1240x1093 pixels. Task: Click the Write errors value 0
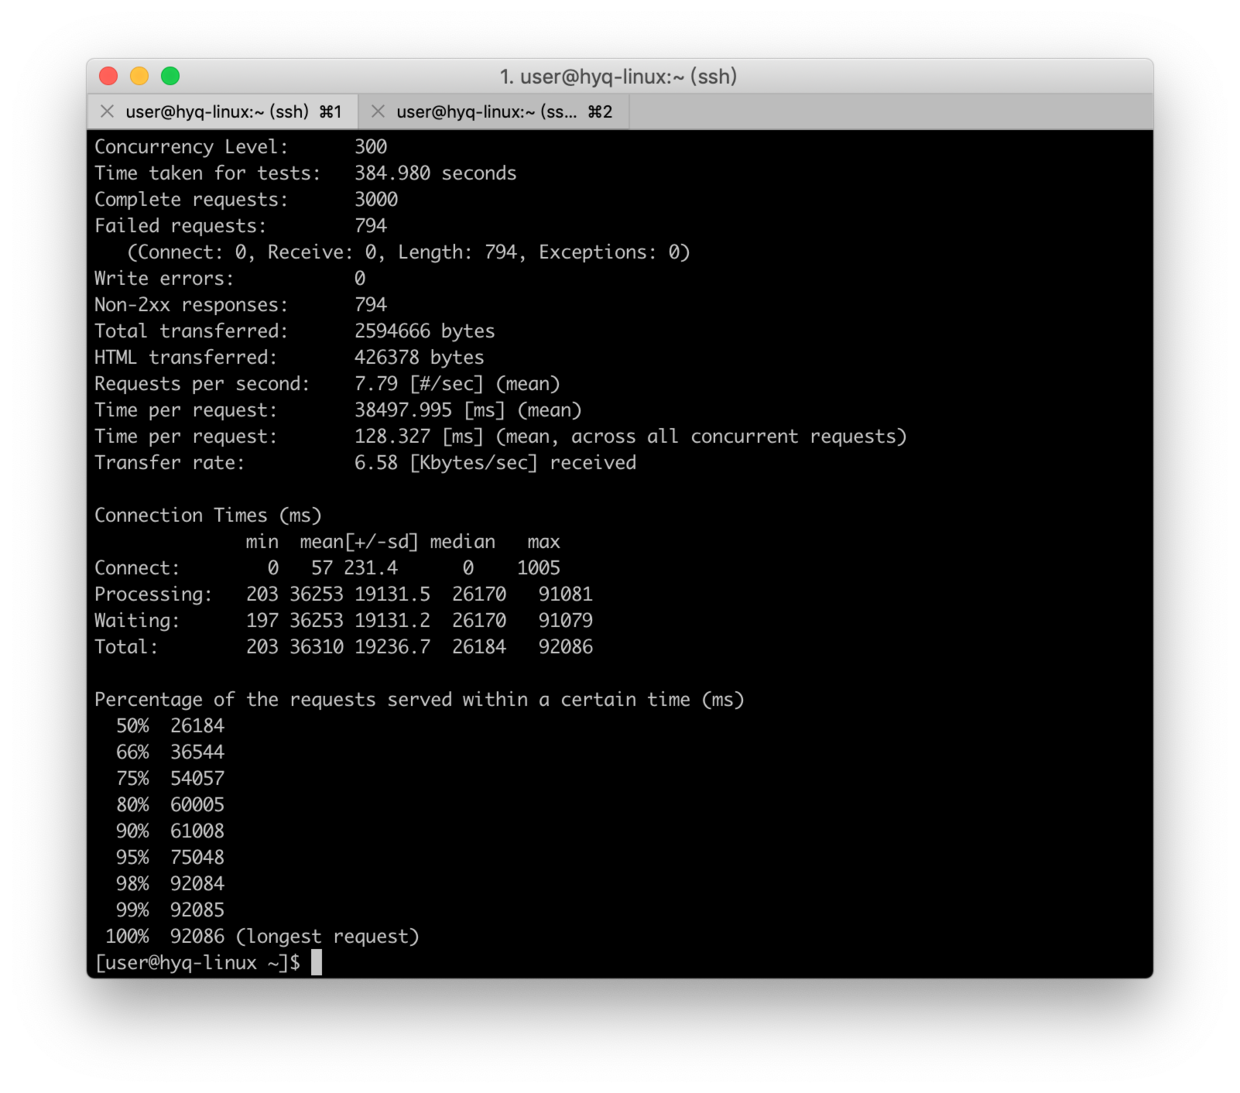pyautogui.click(x=360, y=278)
